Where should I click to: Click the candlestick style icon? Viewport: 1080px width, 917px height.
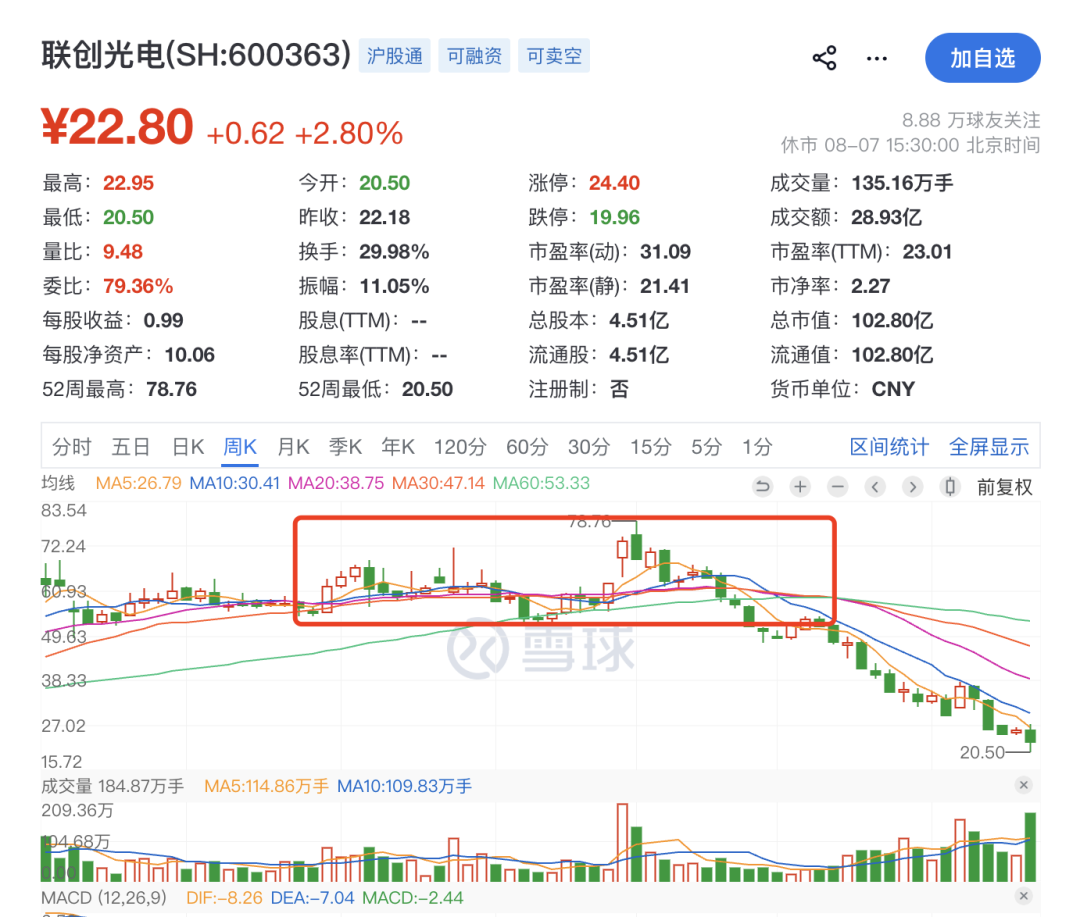[950, 487]
